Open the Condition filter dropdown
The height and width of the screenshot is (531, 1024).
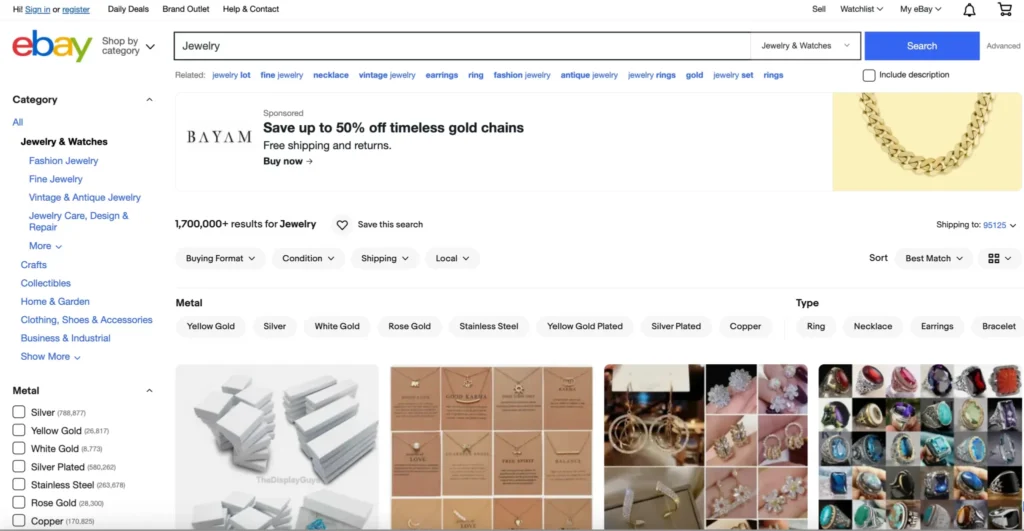(x=308, y=259)
